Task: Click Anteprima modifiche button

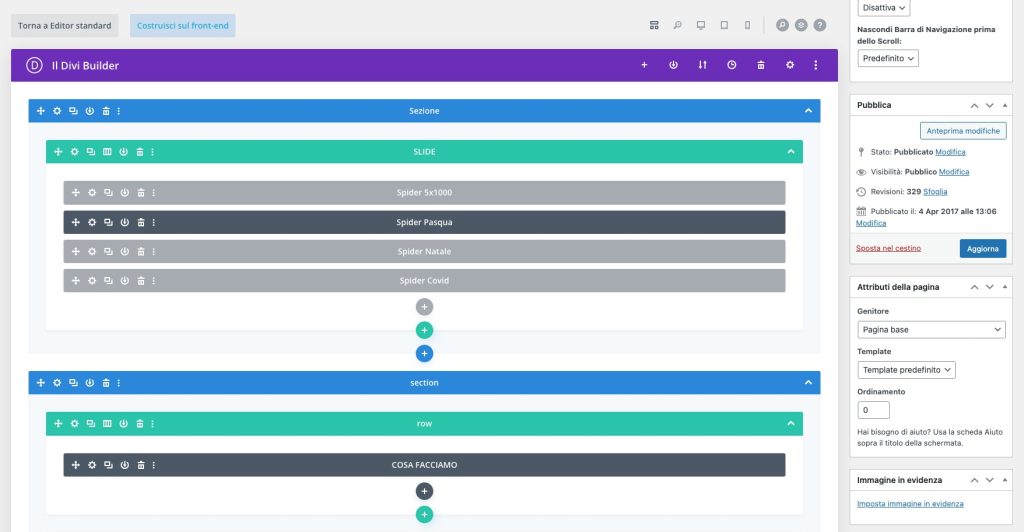Action: [963, 131]
